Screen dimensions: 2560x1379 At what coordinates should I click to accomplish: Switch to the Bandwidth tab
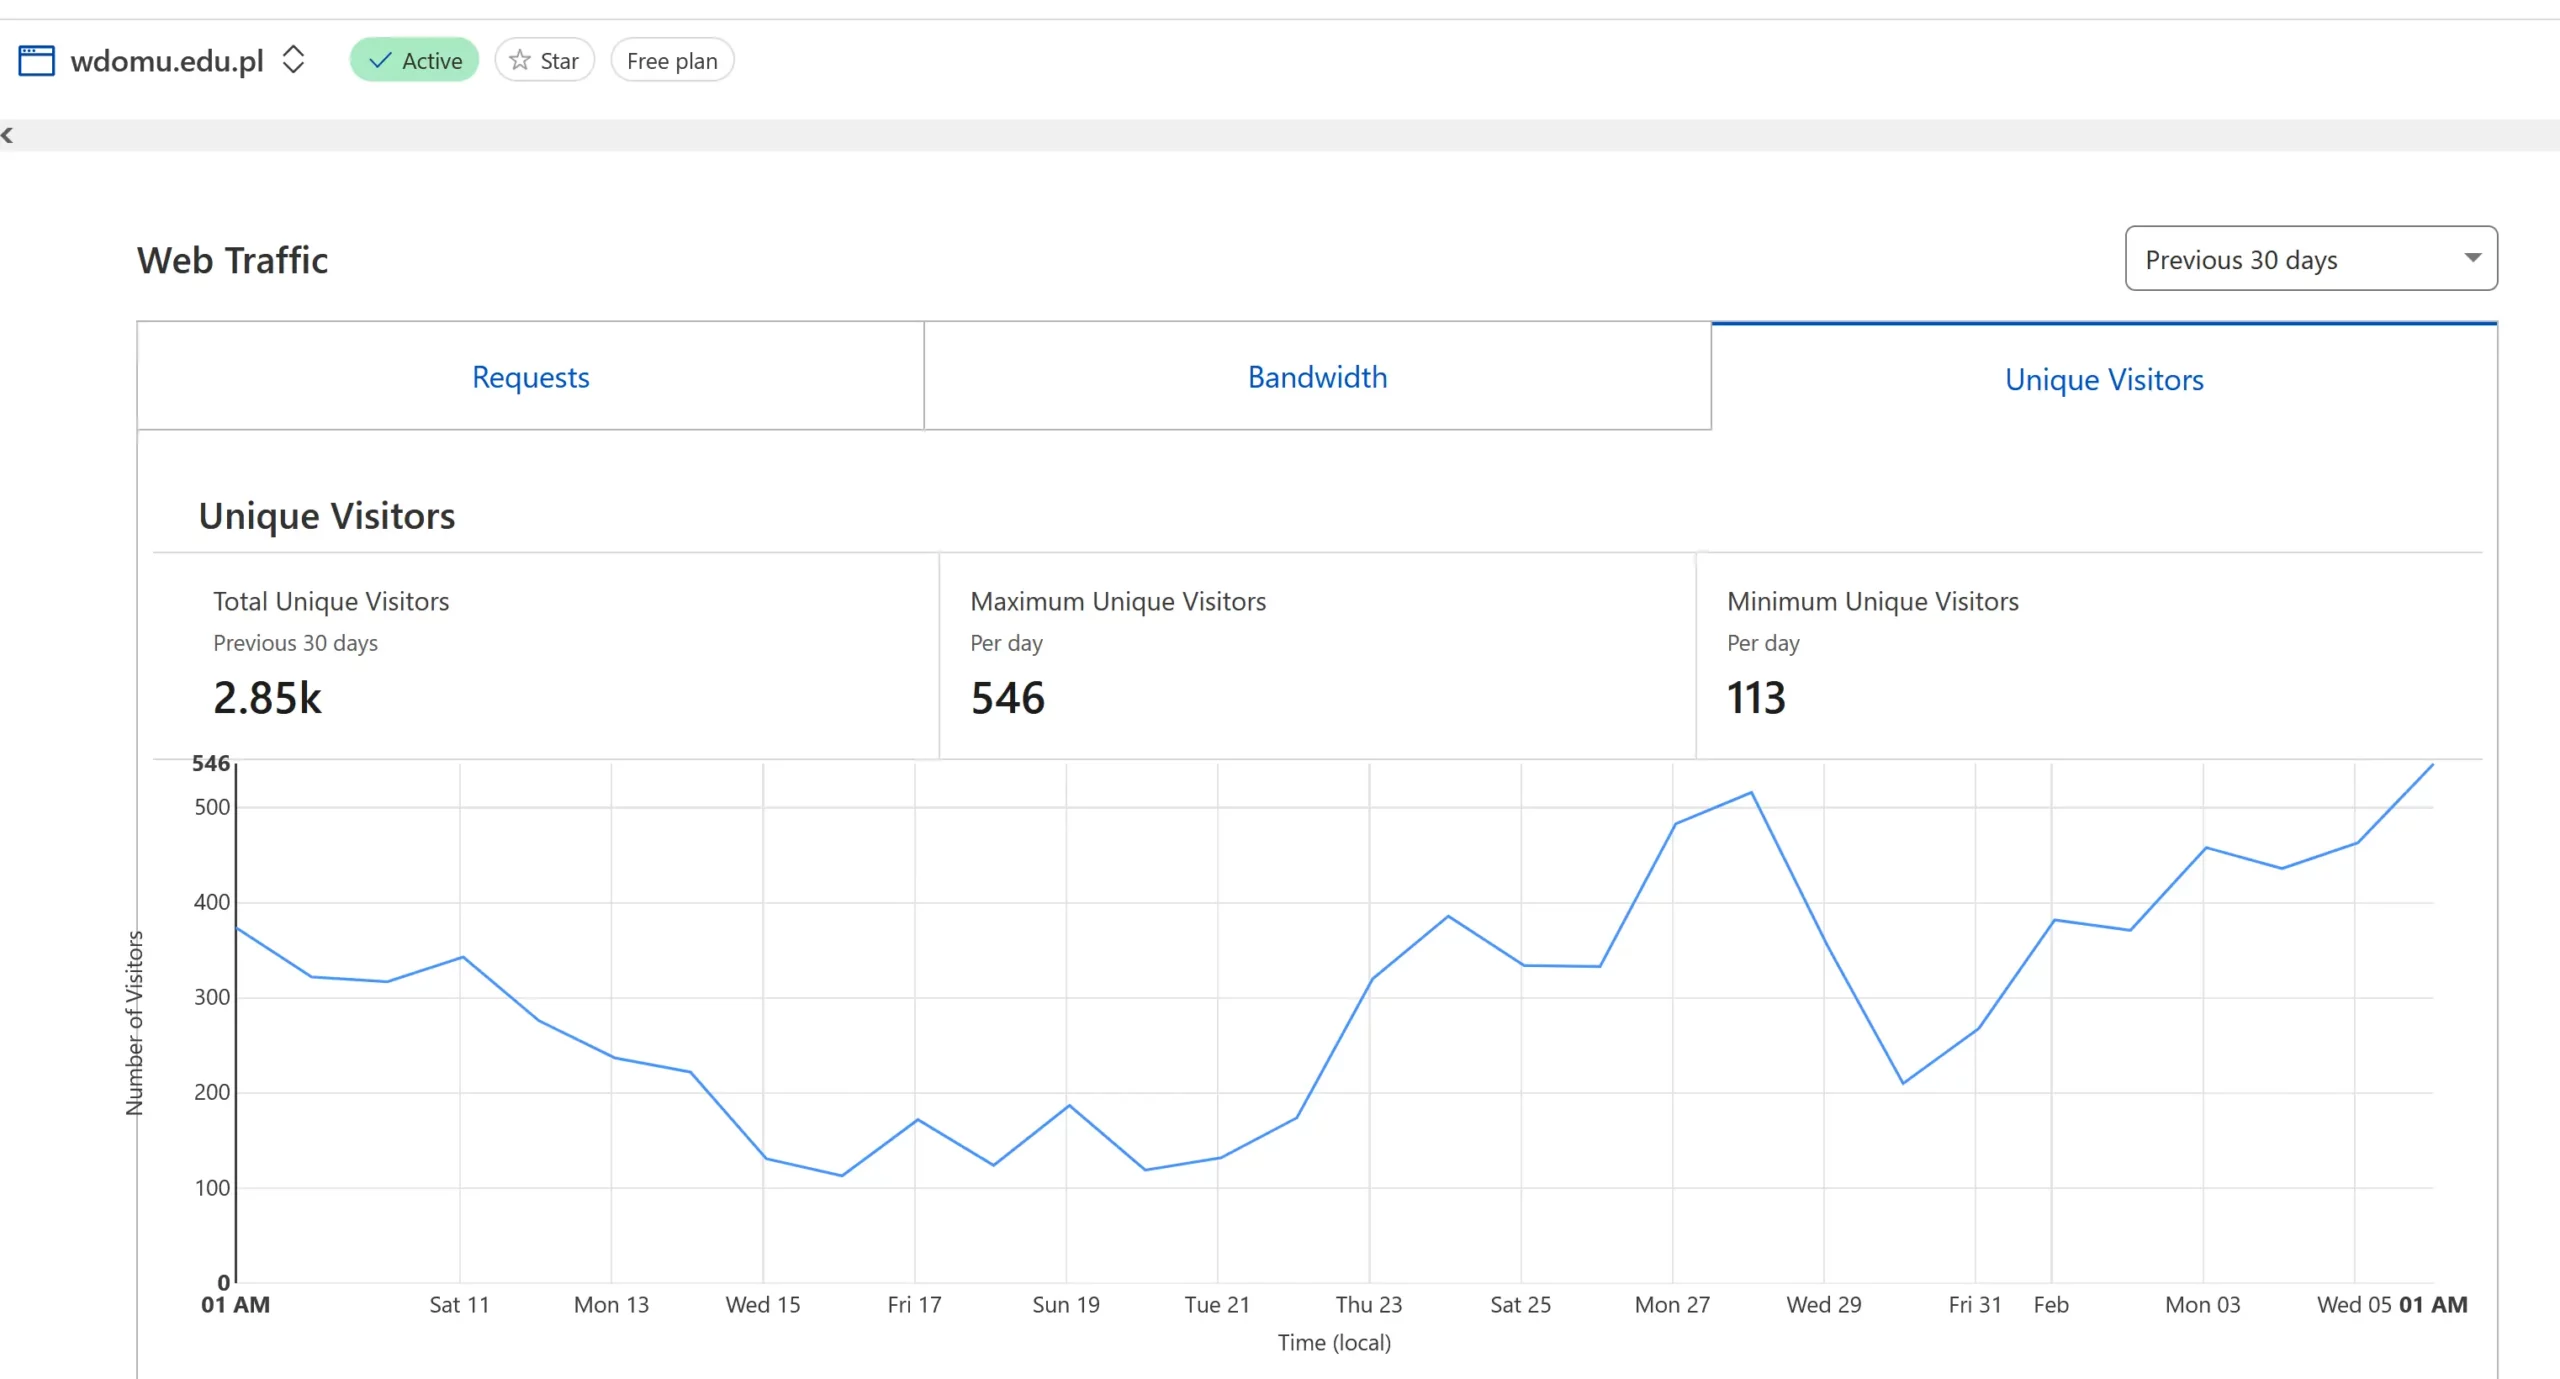tap(1317, 377)
